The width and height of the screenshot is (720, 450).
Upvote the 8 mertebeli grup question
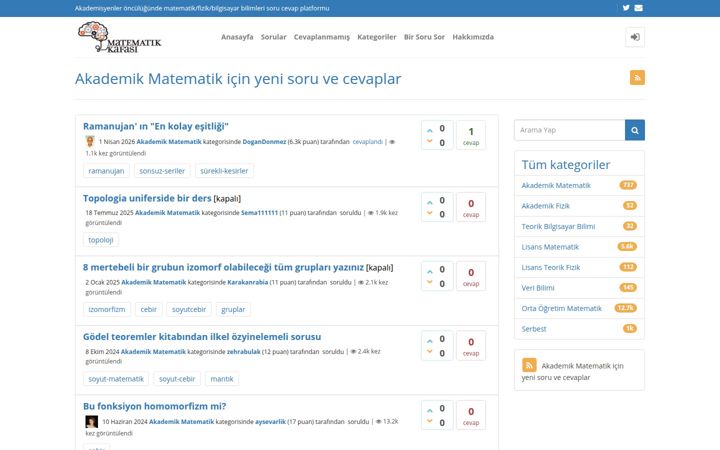pos(429,271)
